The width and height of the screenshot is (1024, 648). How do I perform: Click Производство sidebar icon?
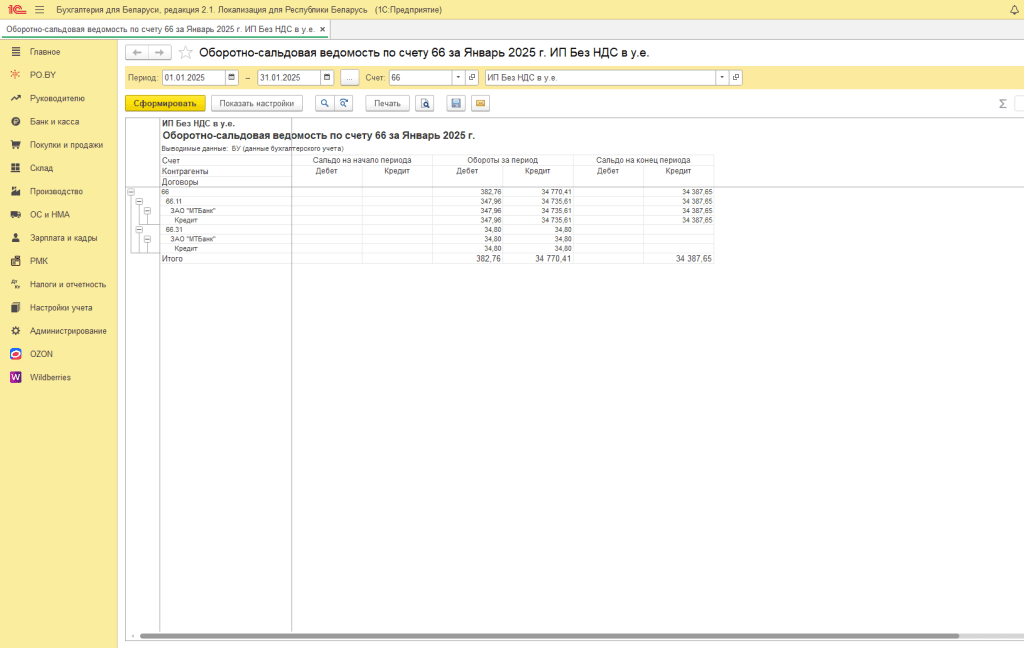[16, 191]
